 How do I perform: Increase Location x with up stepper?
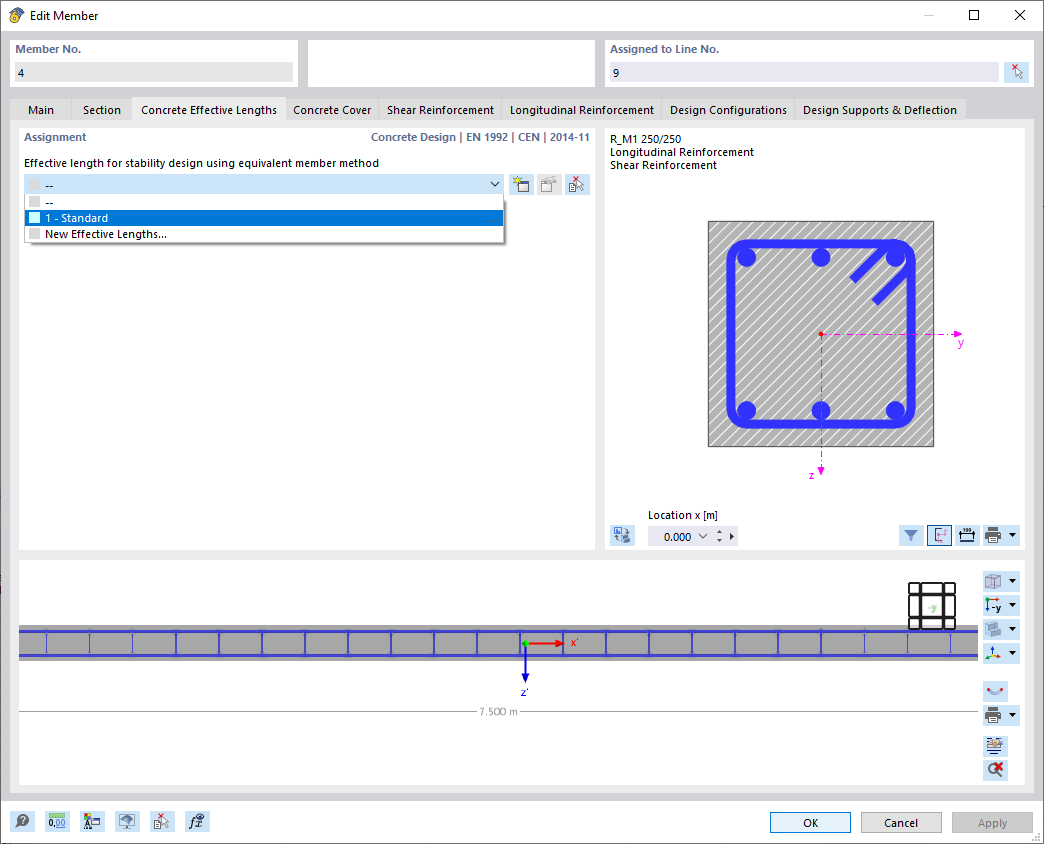pos(719,532)
